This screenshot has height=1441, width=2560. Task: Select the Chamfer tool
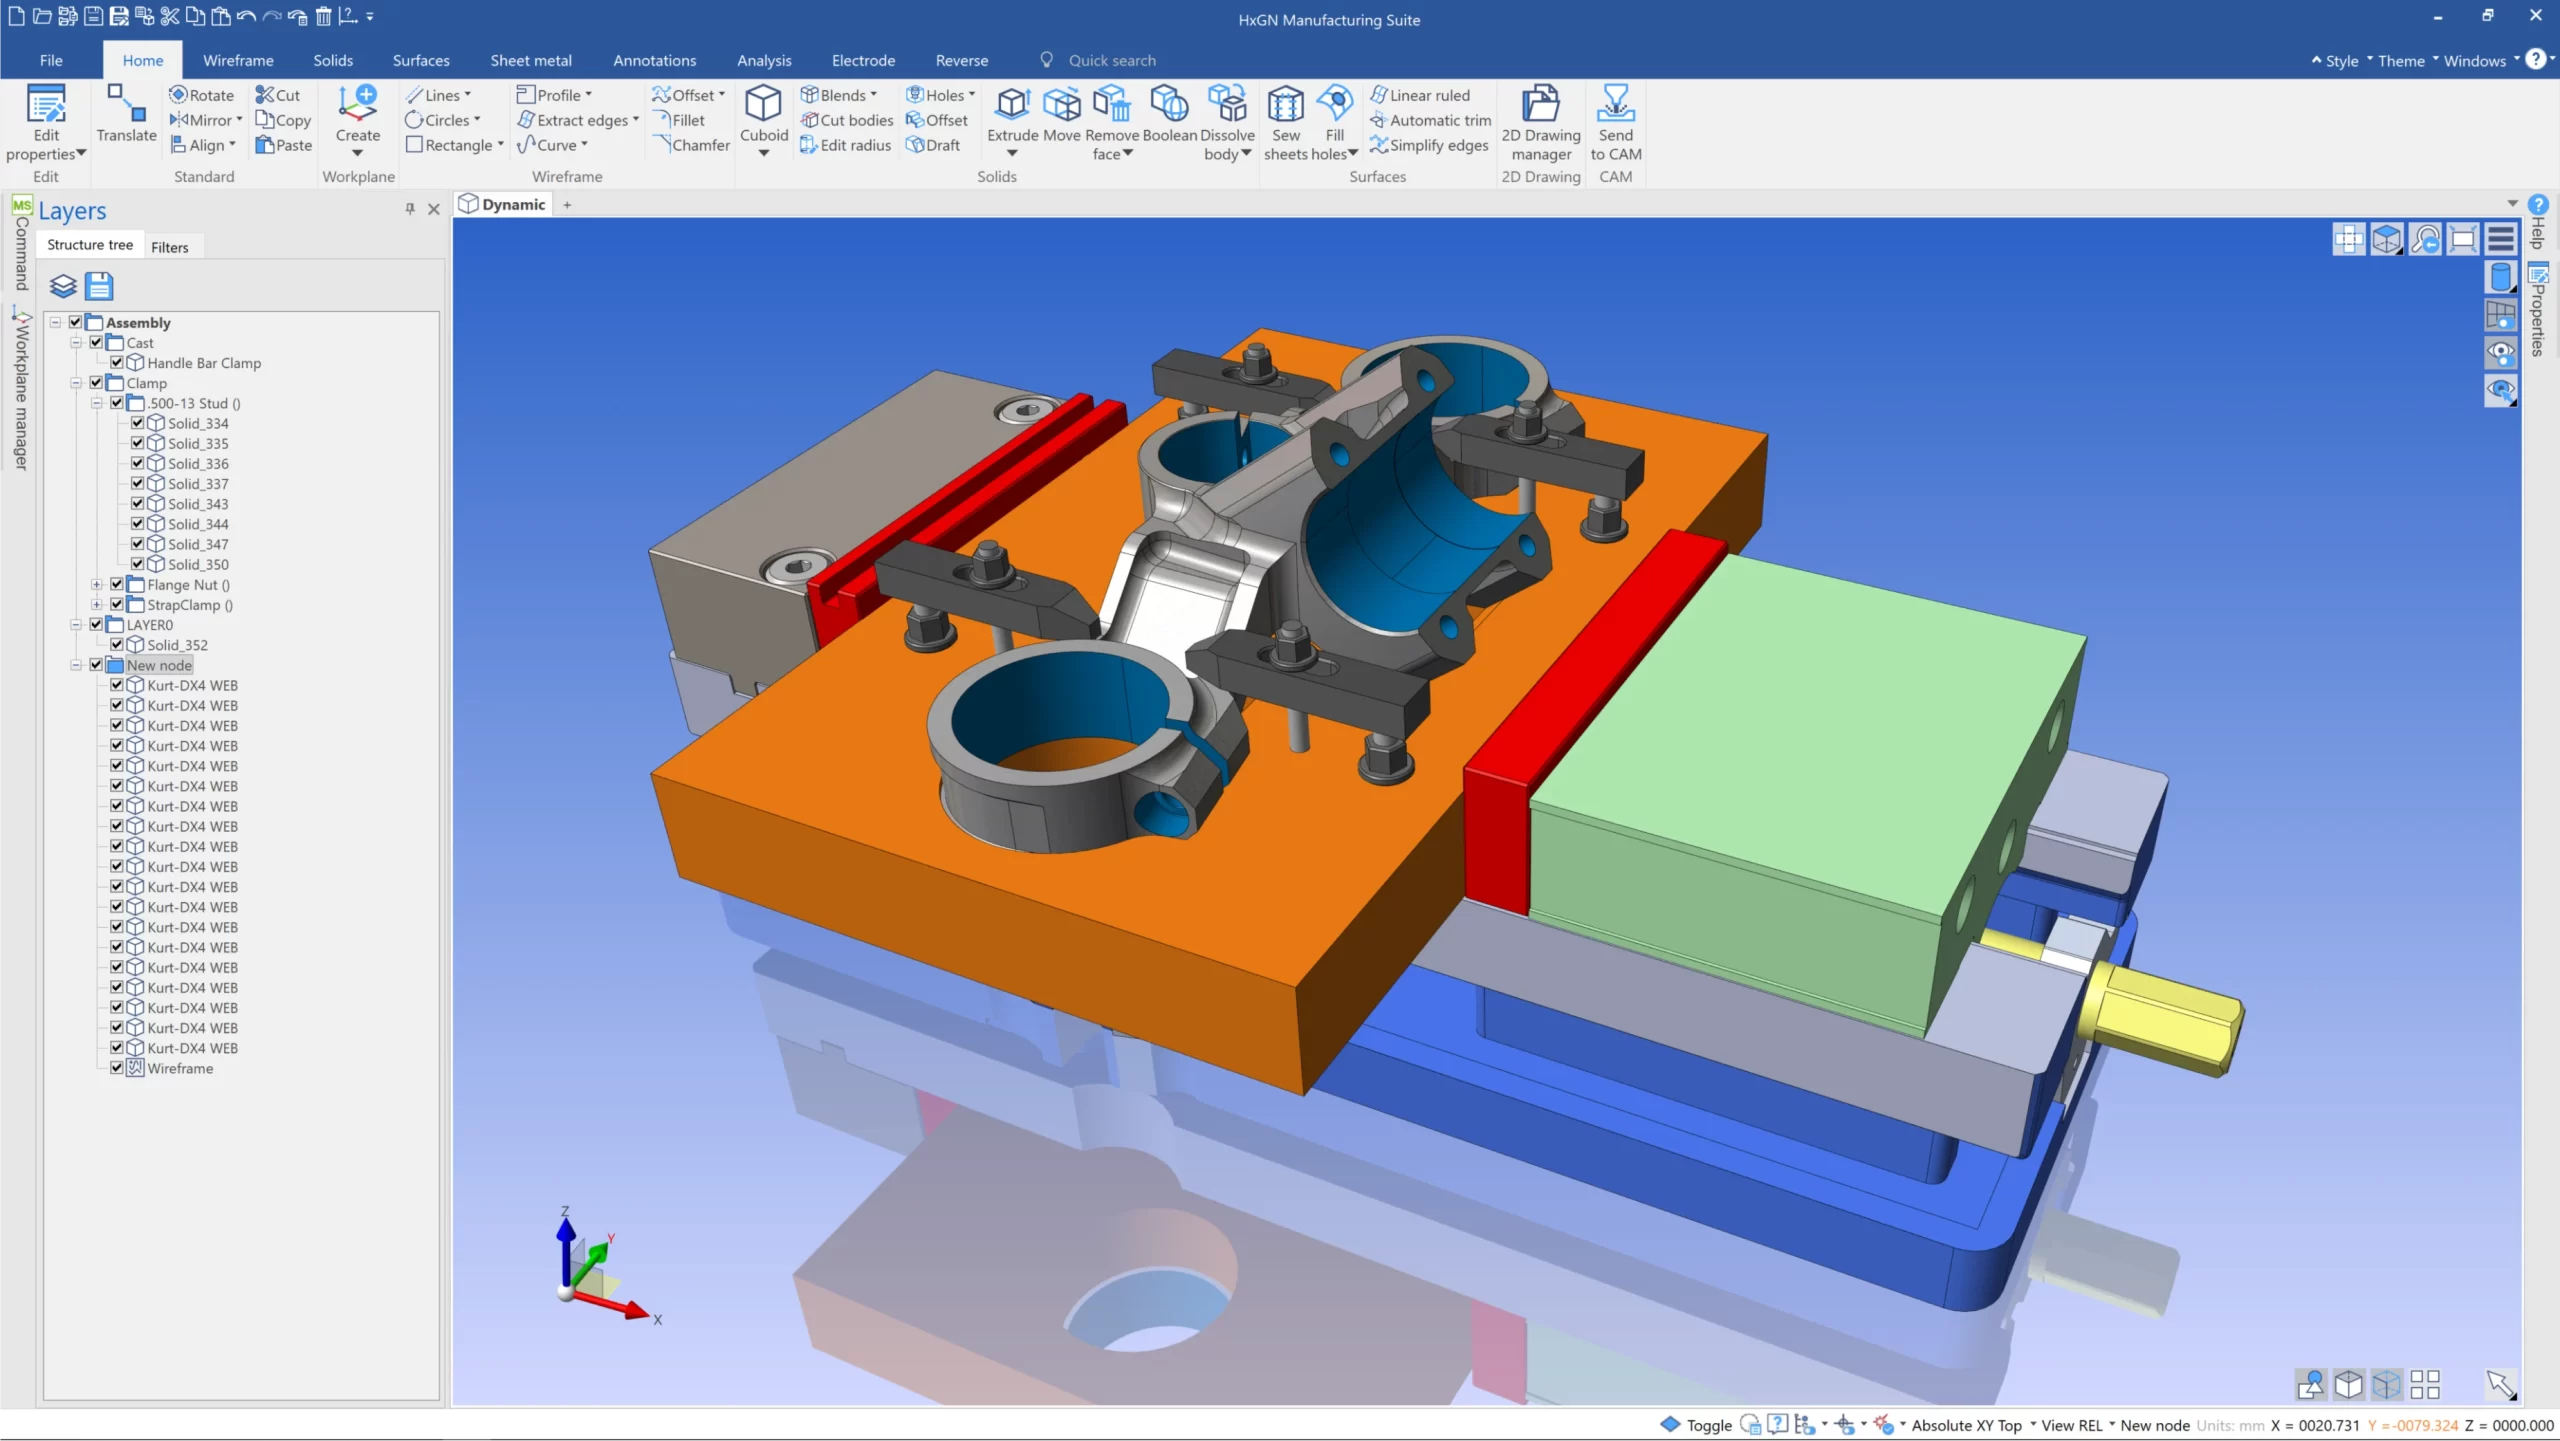pyautogui.click(x=692, y=145)
